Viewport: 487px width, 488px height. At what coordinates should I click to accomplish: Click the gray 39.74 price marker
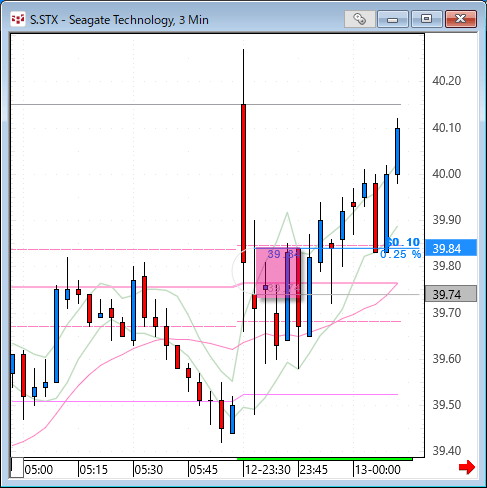pos(451,294)
